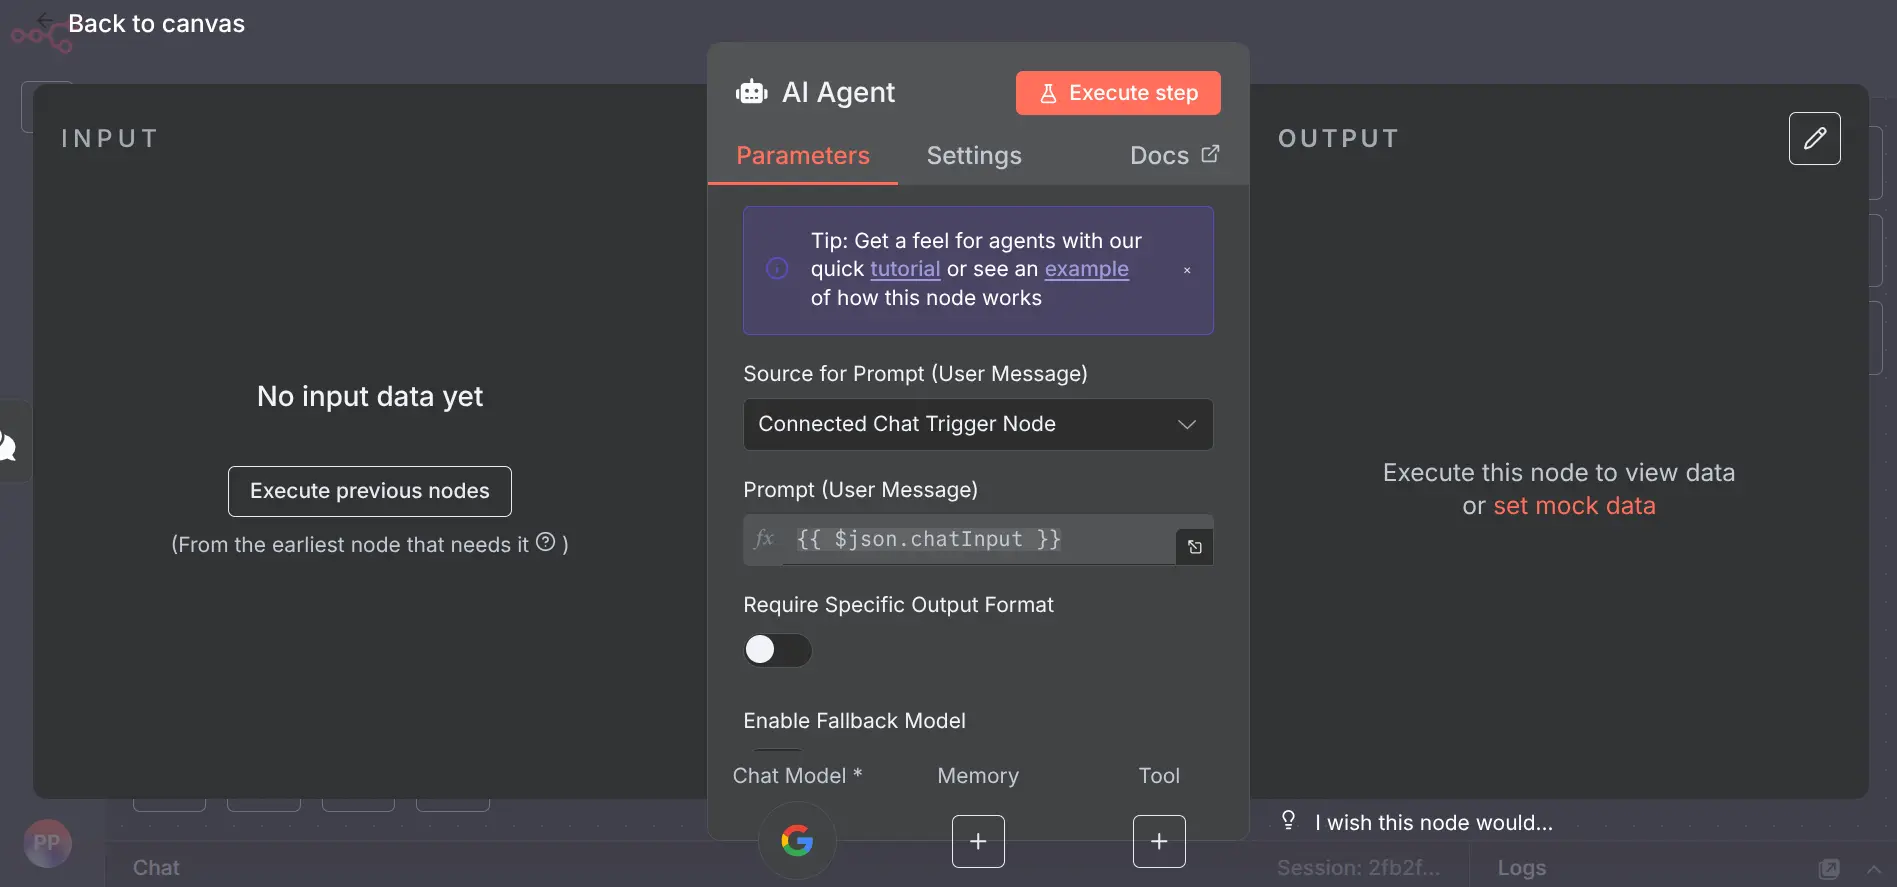1897x887 pixels.
Task: Click the lightbulb feedback icon
Action: (1288, 821)
